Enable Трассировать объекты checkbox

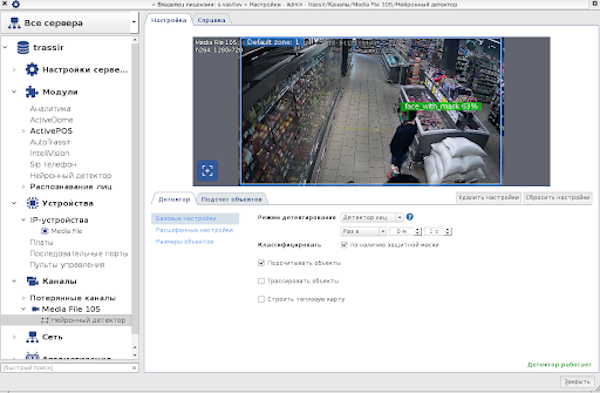tap(261, 281)
